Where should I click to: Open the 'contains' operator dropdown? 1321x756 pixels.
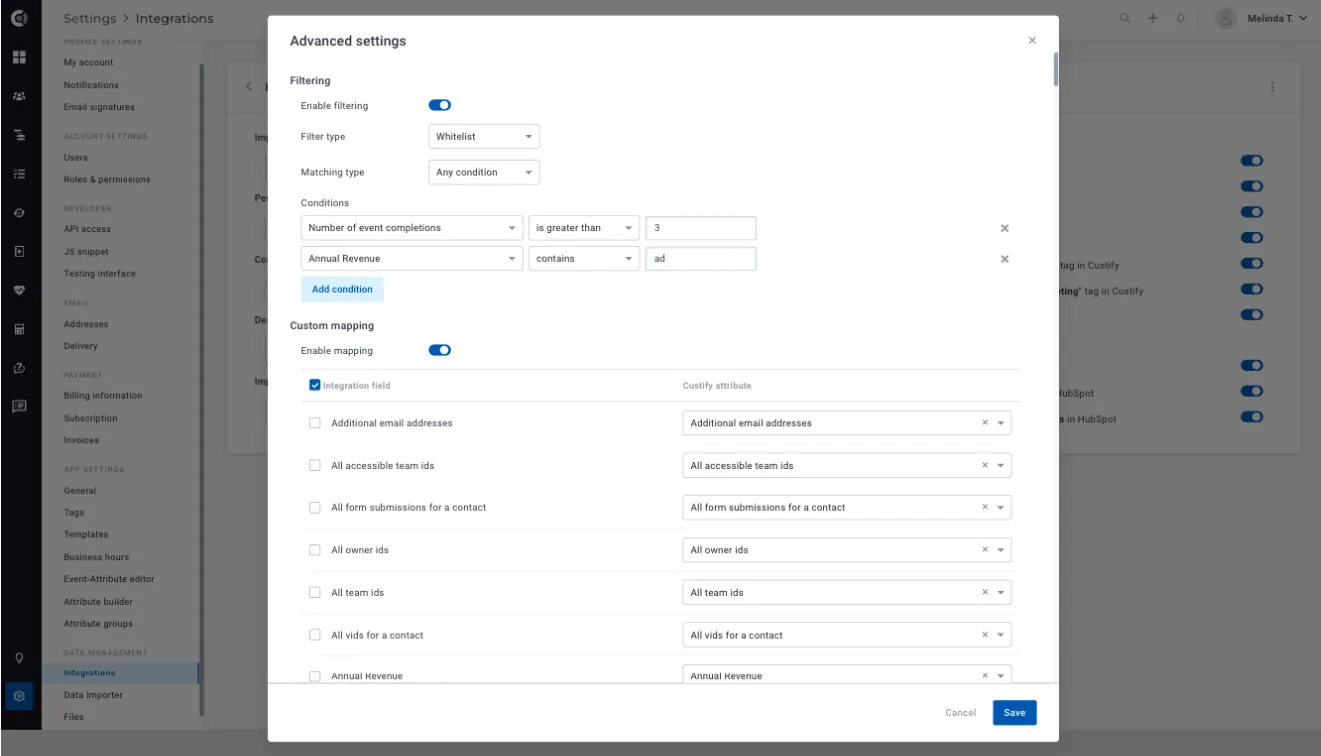pyautogui.click(x=584, y=259)
